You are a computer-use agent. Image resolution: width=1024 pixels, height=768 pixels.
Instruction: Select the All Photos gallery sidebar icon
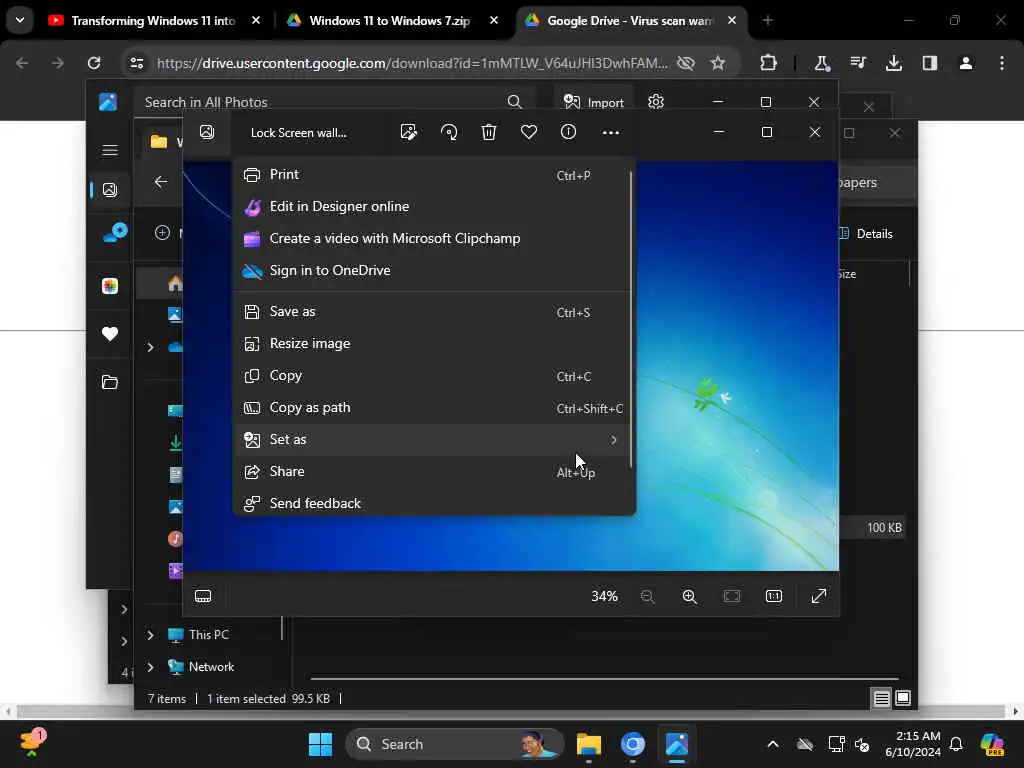click(110, 190)
